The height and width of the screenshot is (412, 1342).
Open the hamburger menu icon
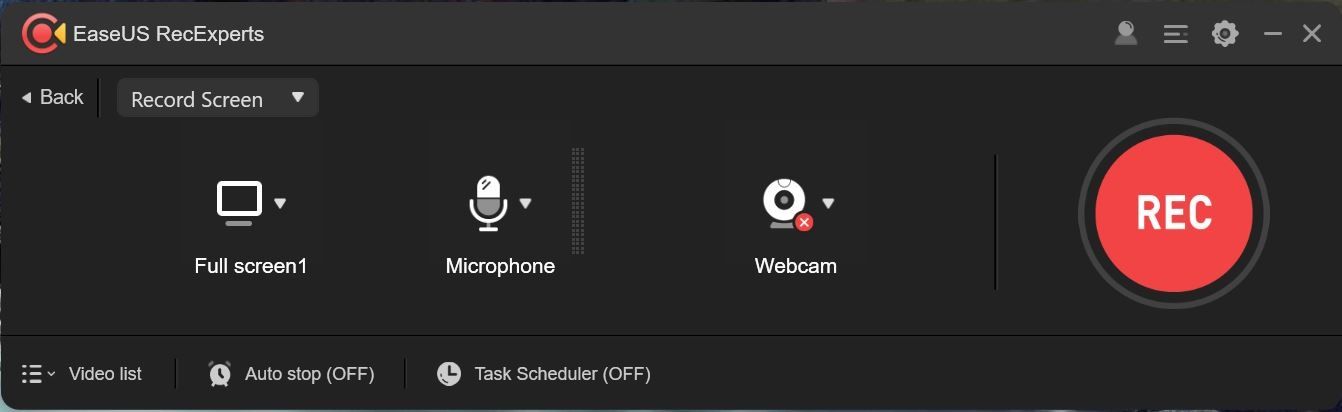point(1175,34)
